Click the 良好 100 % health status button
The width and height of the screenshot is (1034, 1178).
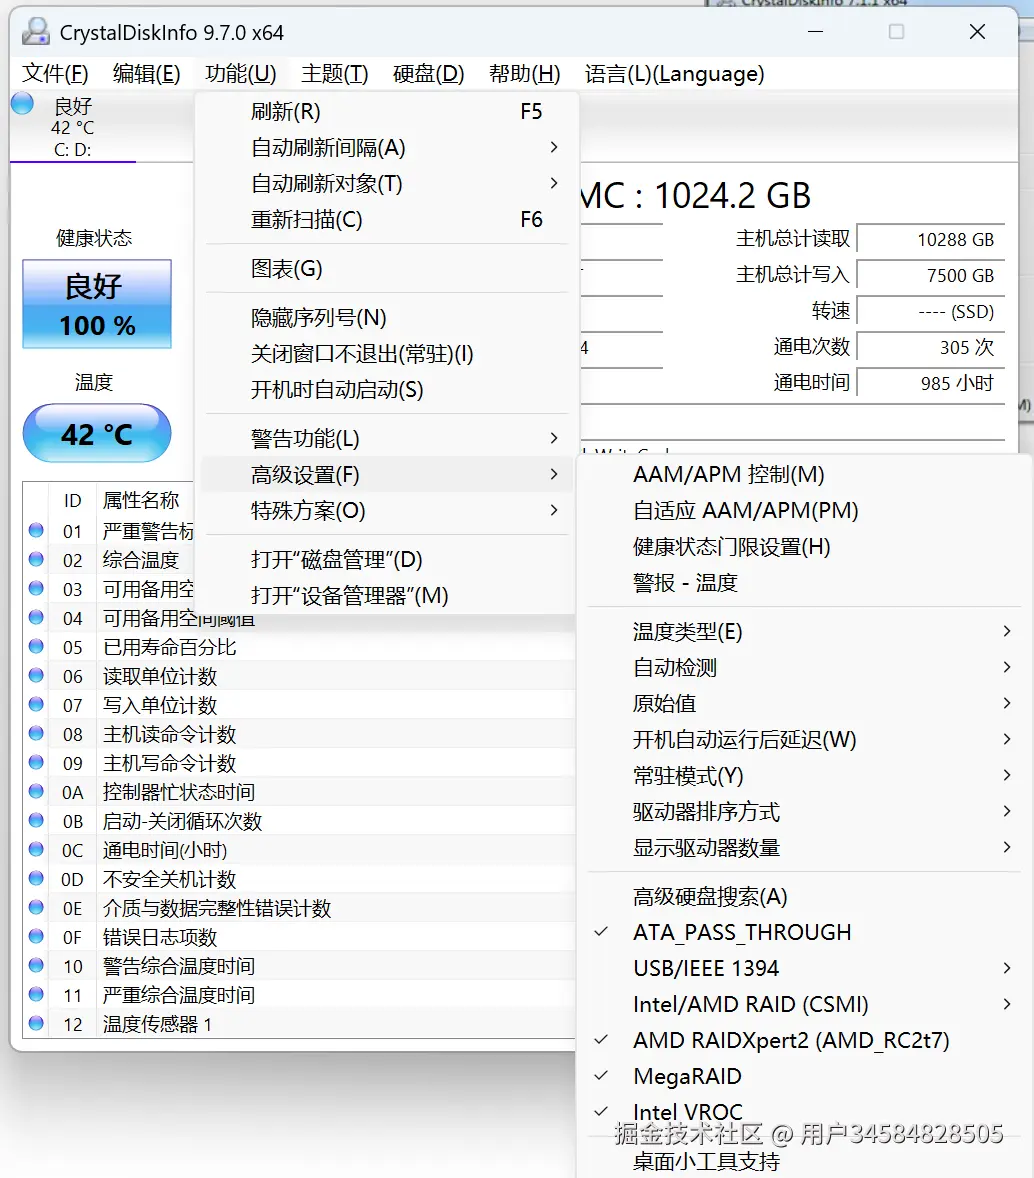click(97, 304)
